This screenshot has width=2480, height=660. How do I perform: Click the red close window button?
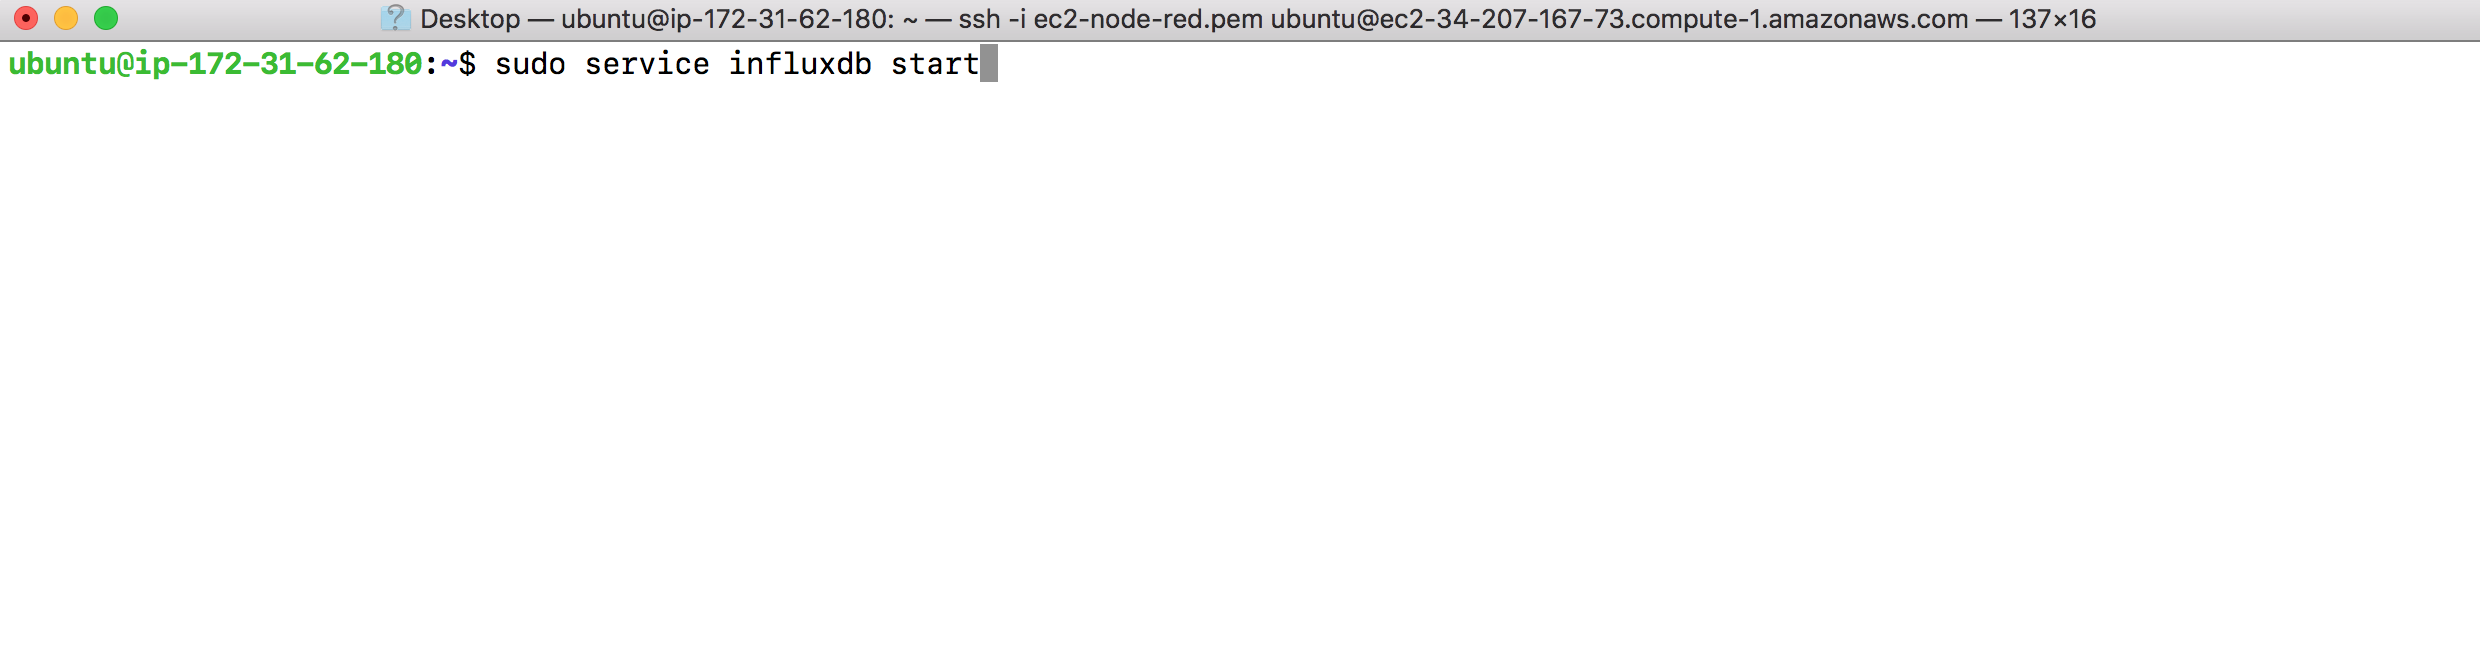pos(26,18)
